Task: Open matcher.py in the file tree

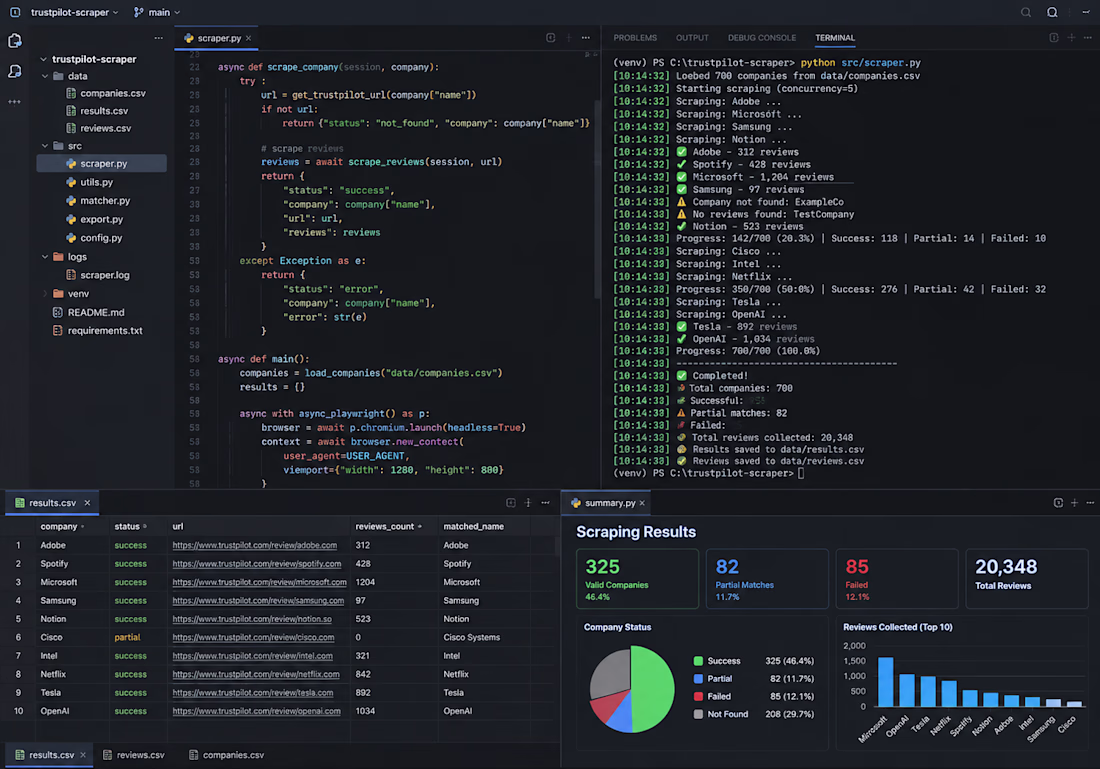Action: 98,201
